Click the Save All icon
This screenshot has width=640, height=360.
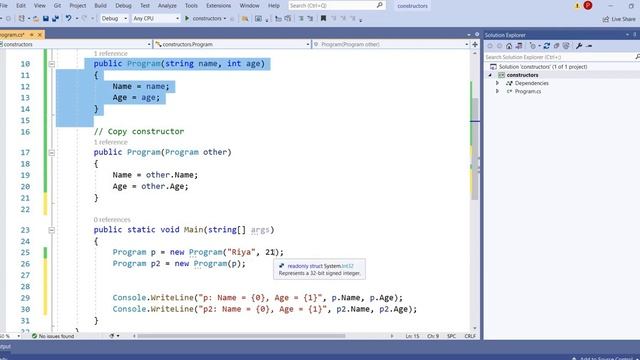click(x=56, y=18)
